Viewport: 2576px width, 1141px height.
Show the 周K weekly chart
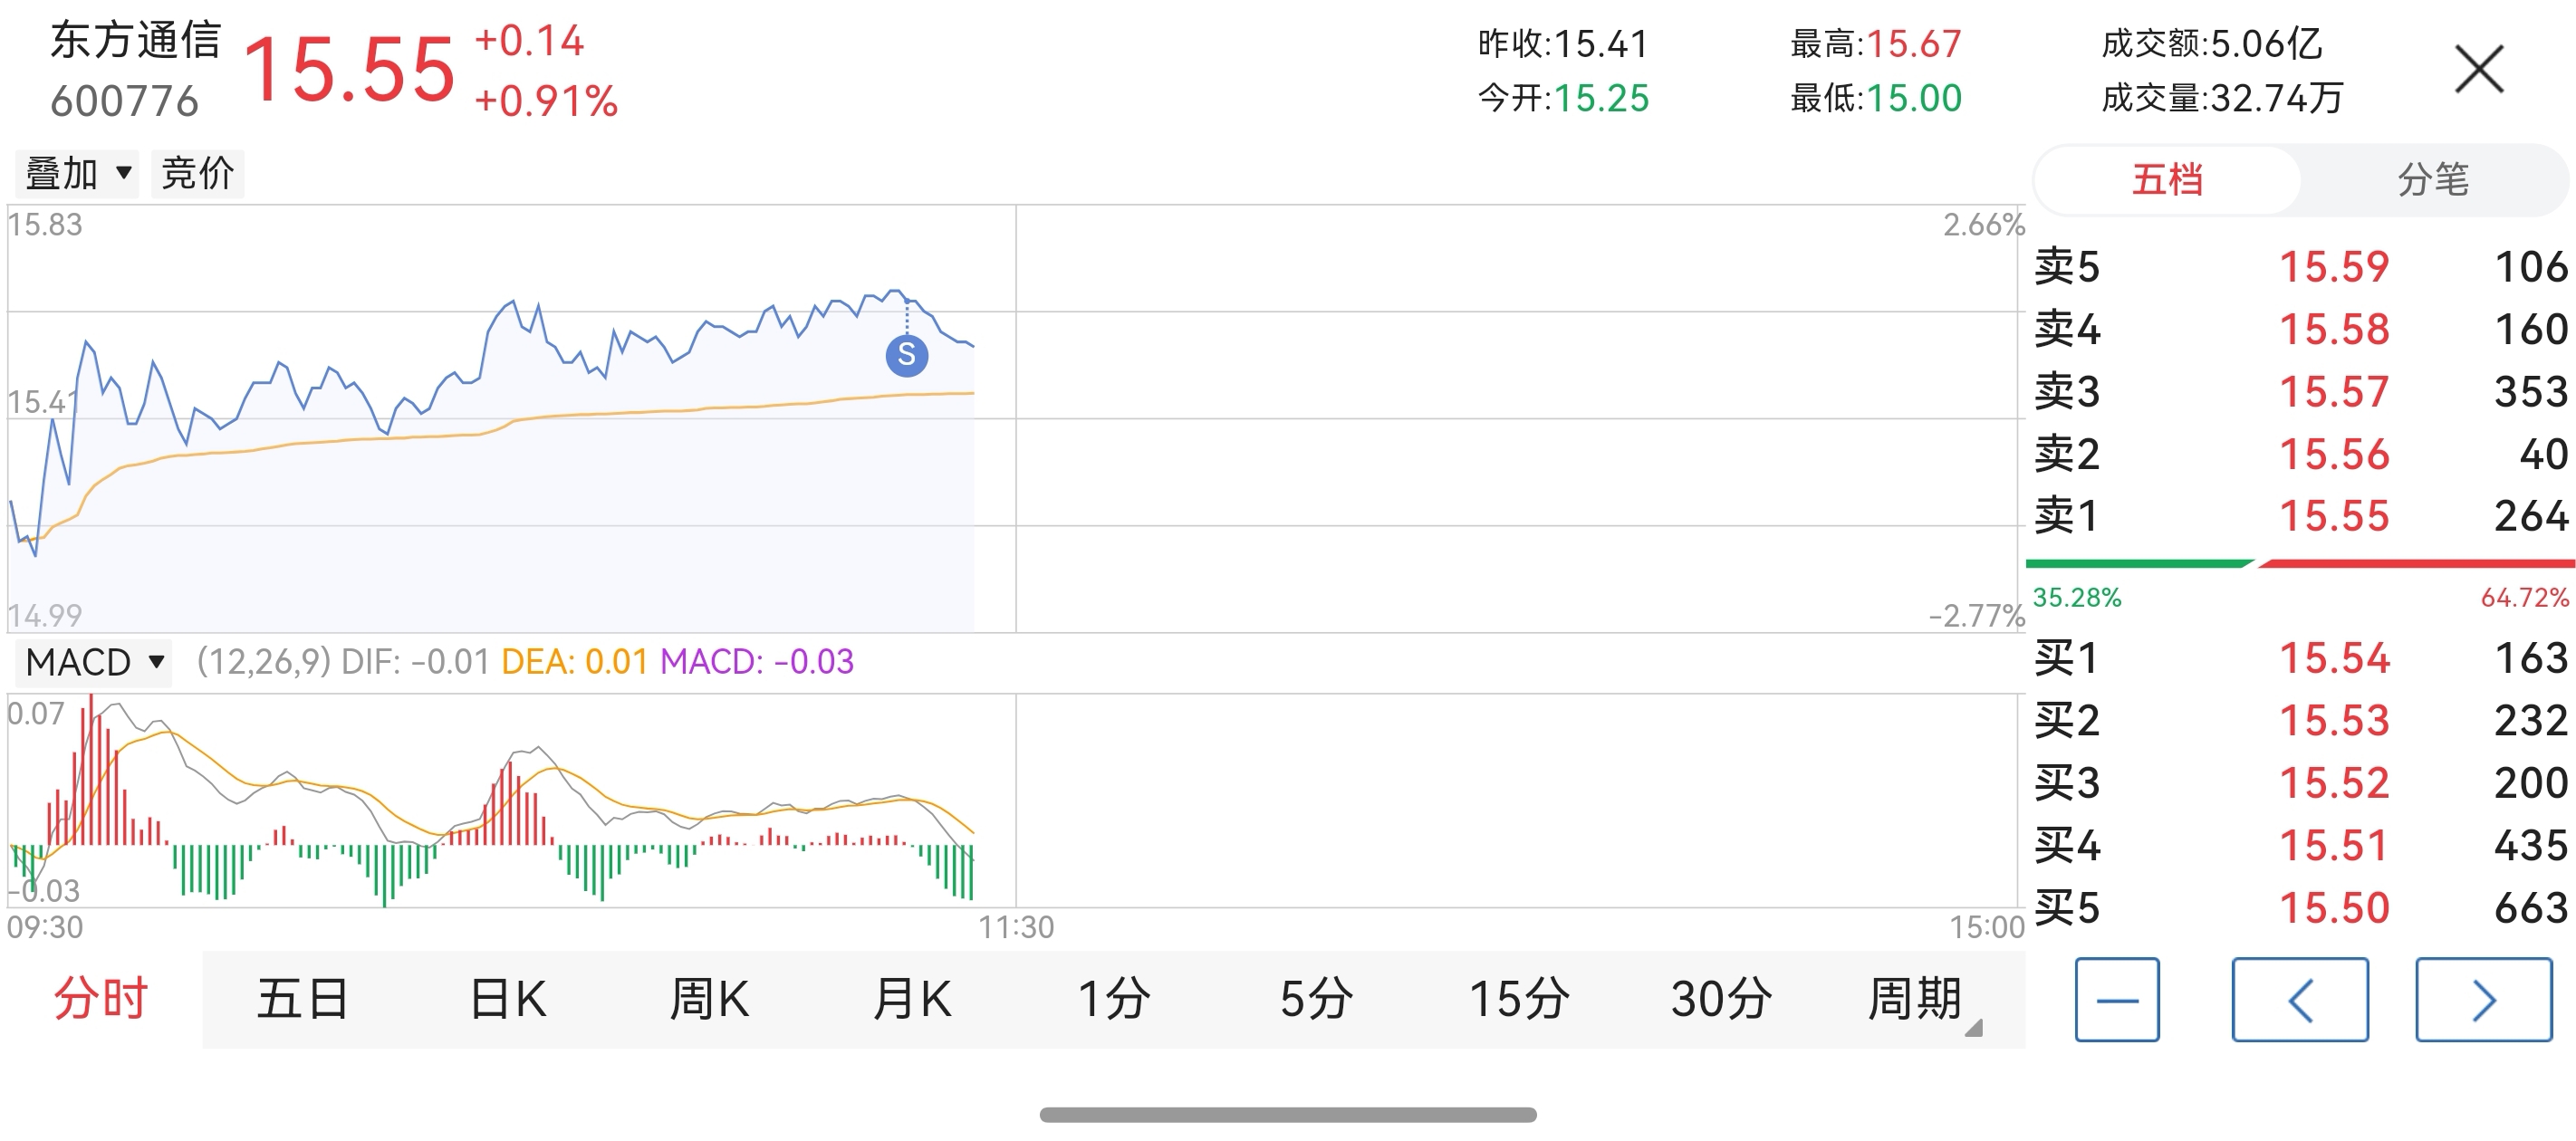pyautogui.click(x=709, y=999)
